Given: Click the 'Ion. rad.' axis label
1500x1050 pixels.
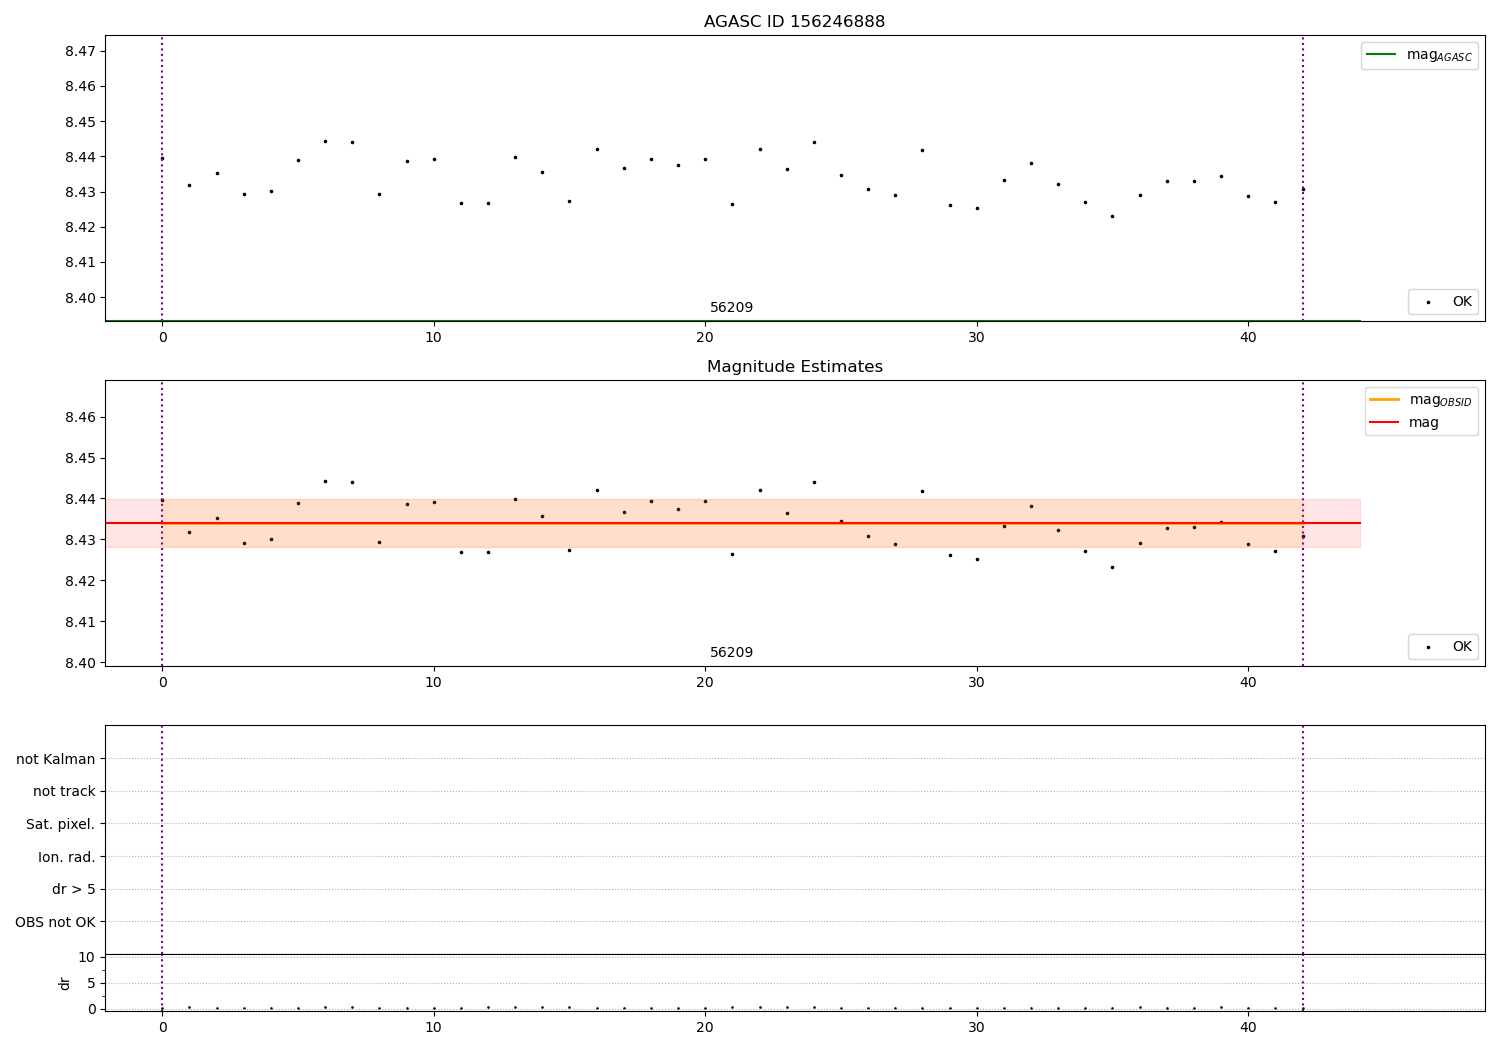Looking at the screenshot, I should 67,857.
